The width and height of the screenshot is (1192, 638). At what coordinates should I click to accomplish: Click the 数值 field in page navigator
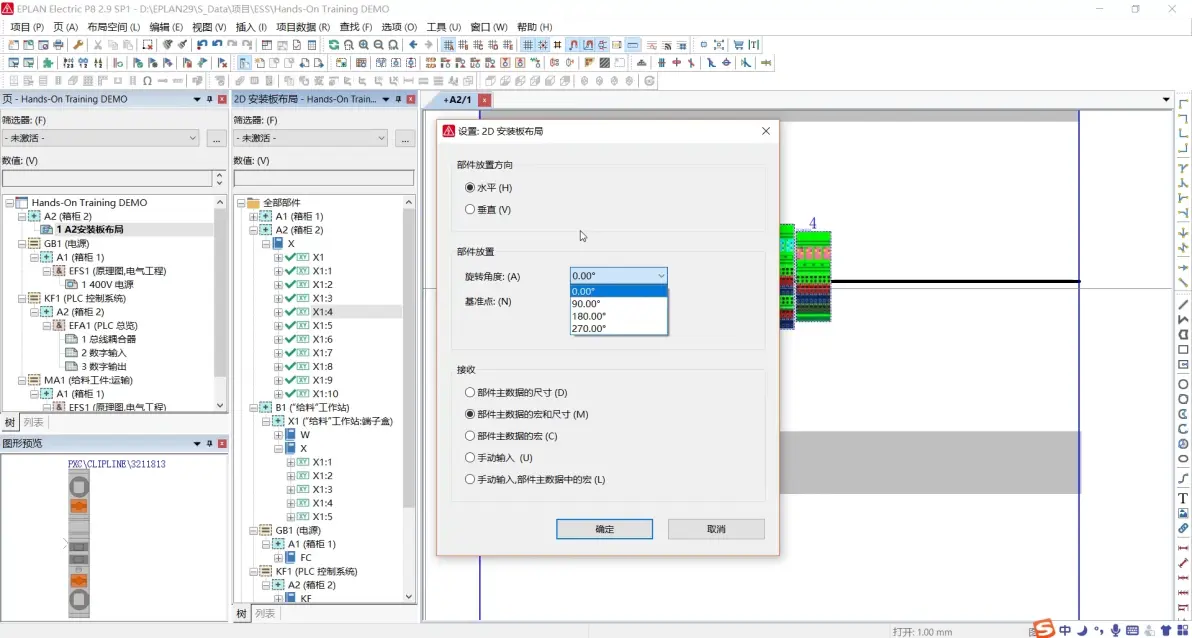pos(107,179)
